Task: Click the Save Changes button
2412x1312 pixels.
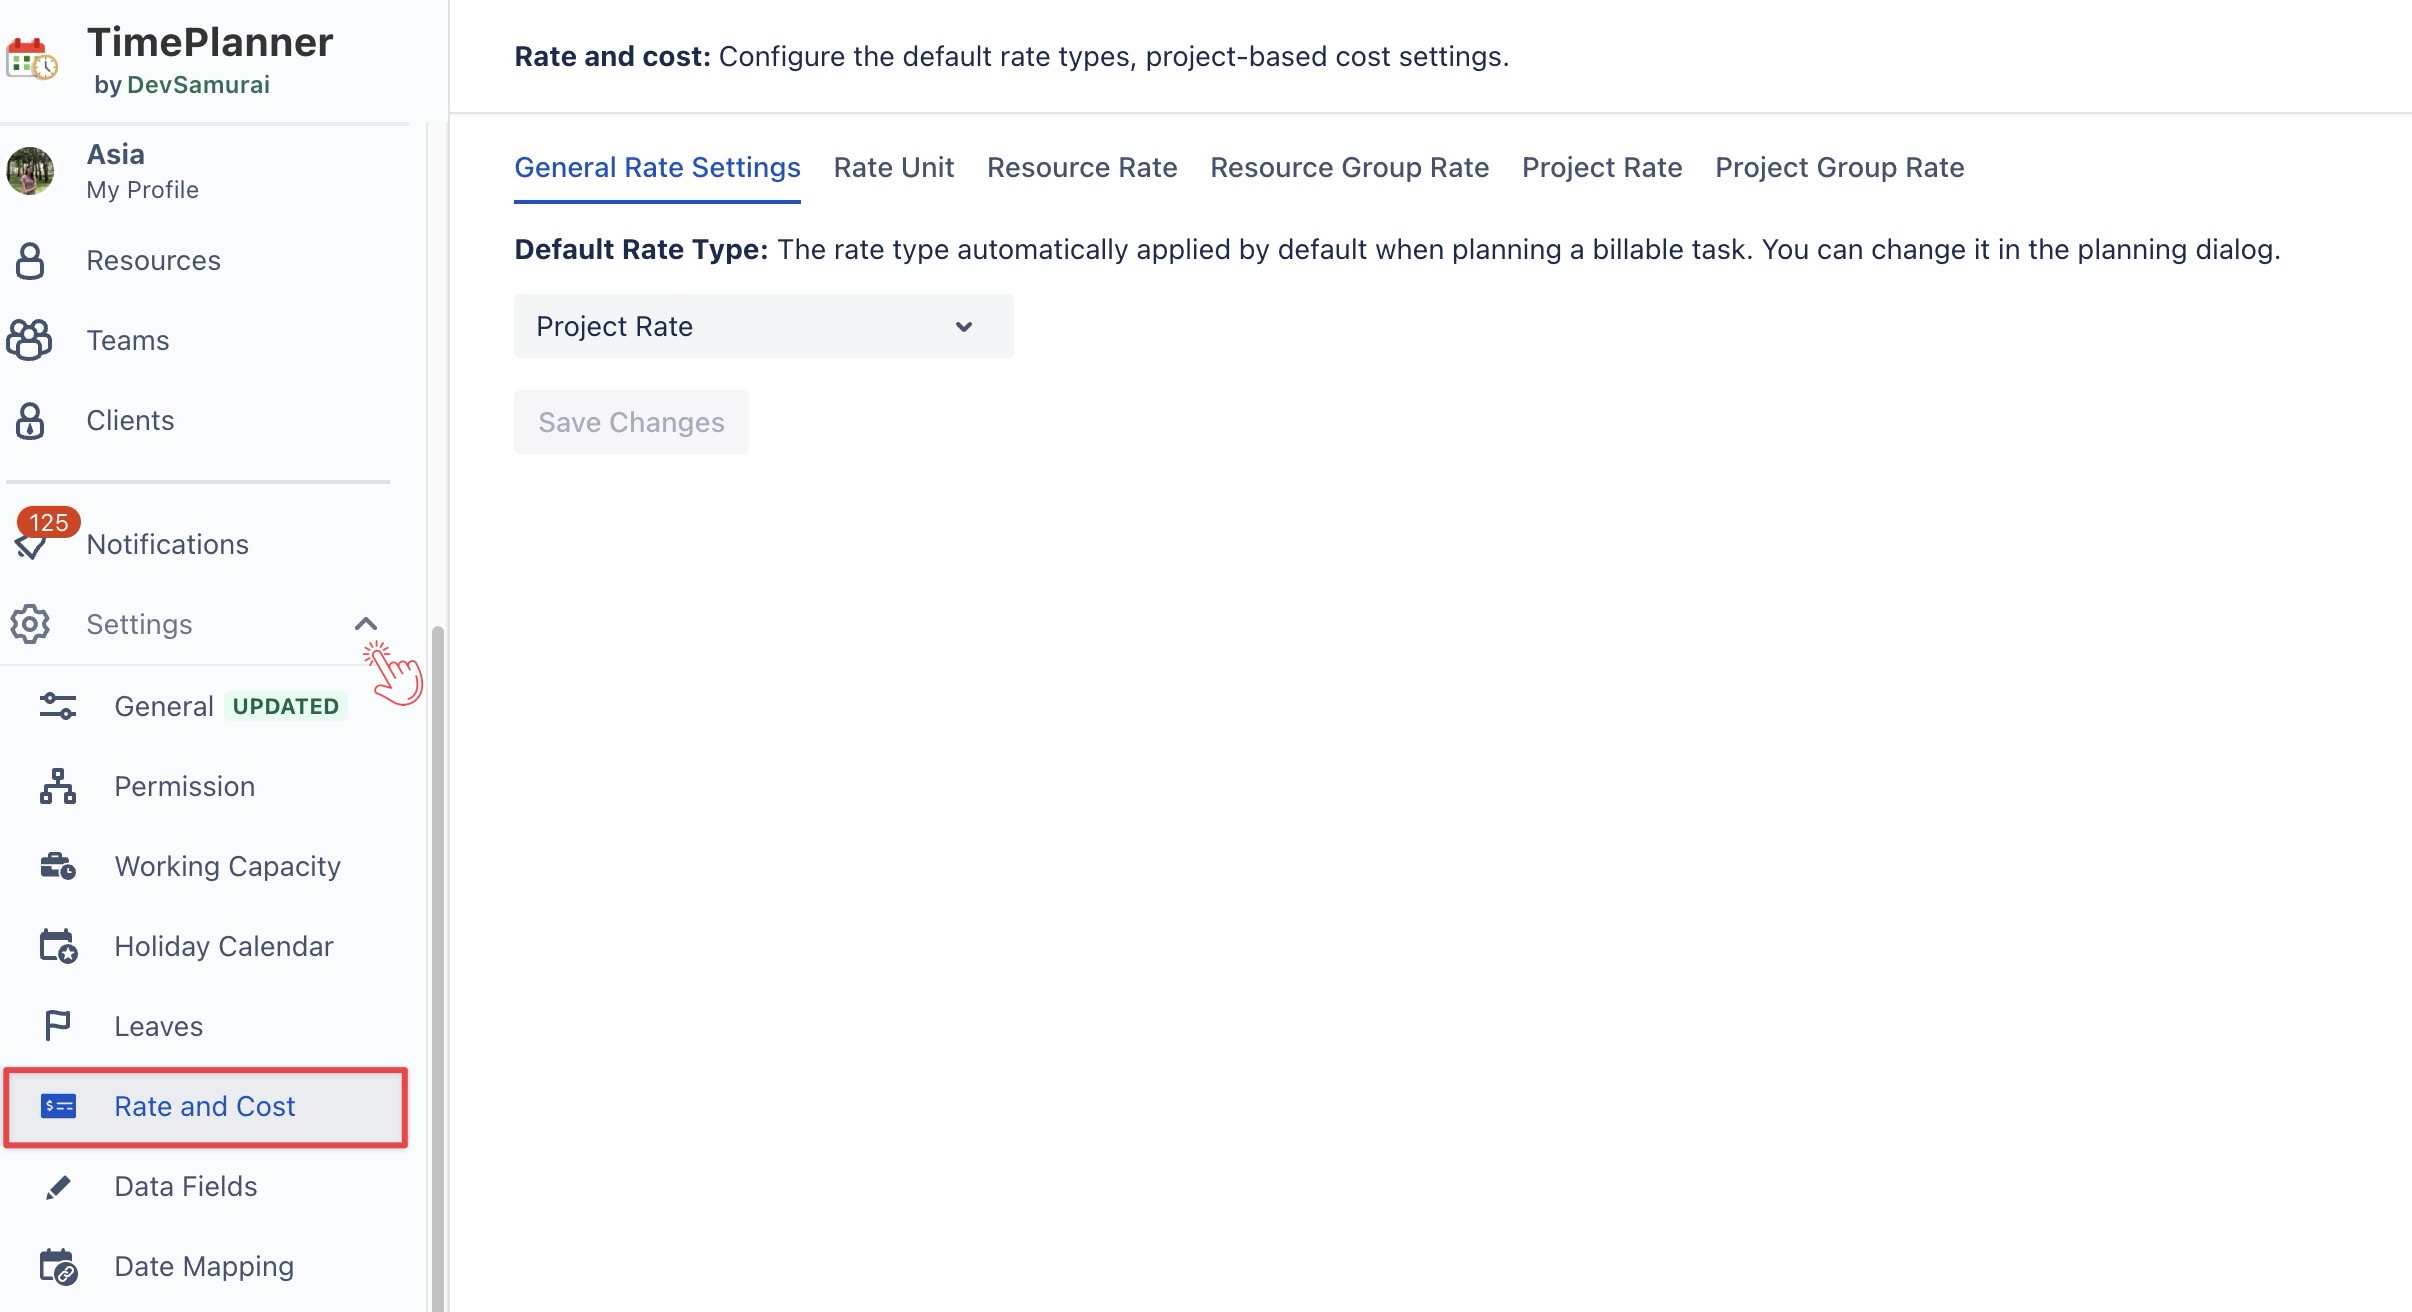Action: [x=631, y=422]
